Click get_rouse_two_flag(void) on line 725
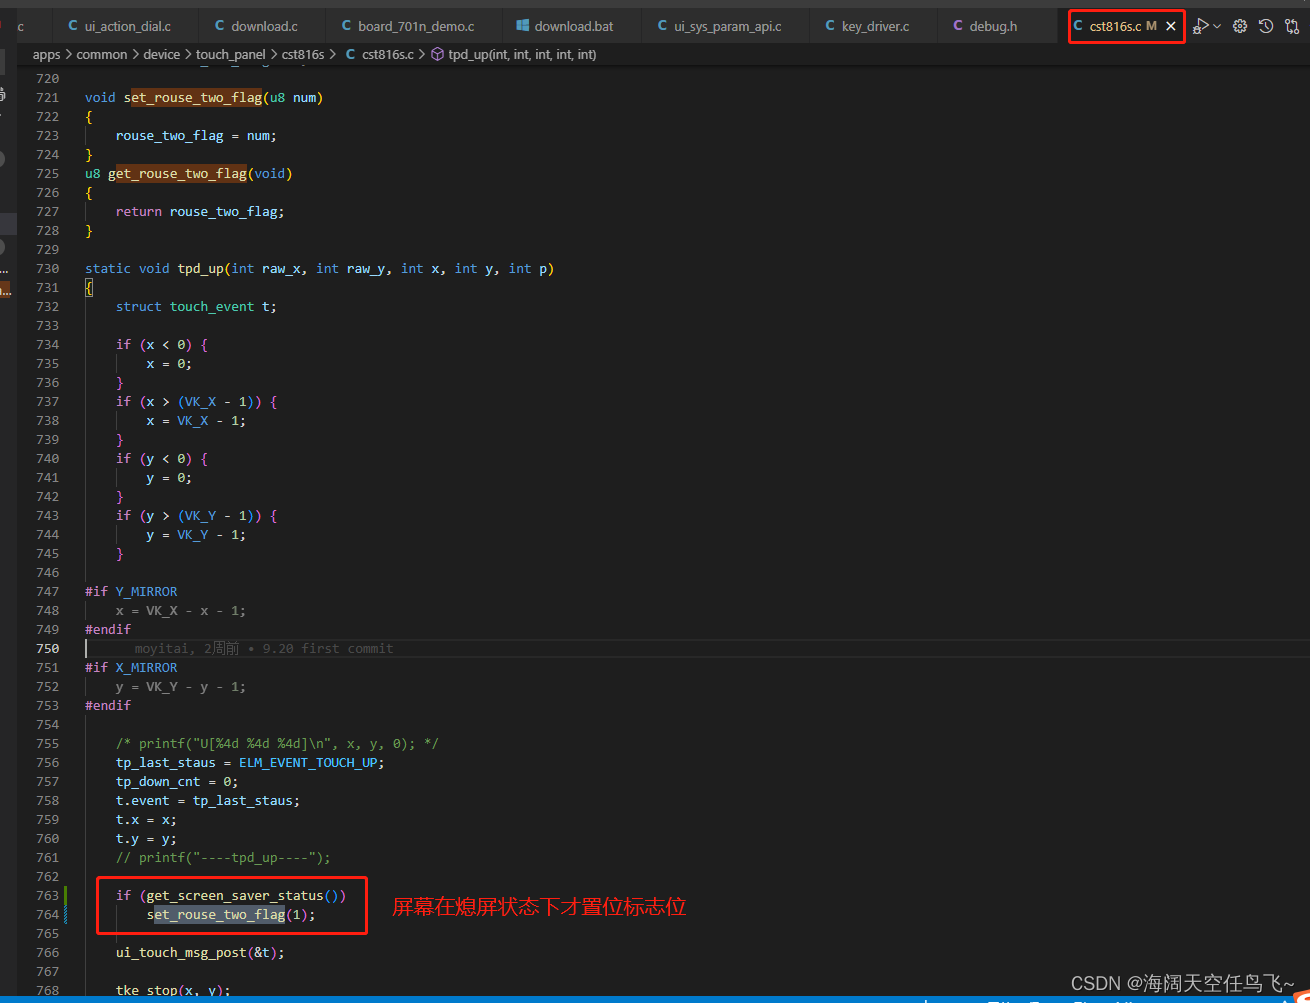The width and height of the screenshot is (1310, 1003). click(x=200, y=173)
